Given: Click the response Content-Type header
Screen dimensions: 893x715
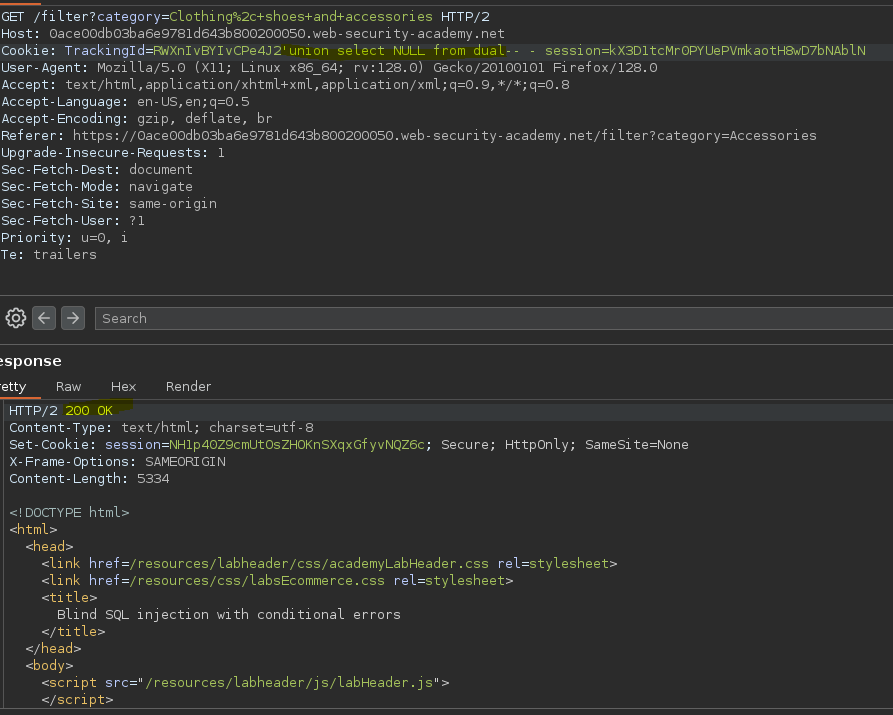Looking at the screenshot, I should click(161, 427).
